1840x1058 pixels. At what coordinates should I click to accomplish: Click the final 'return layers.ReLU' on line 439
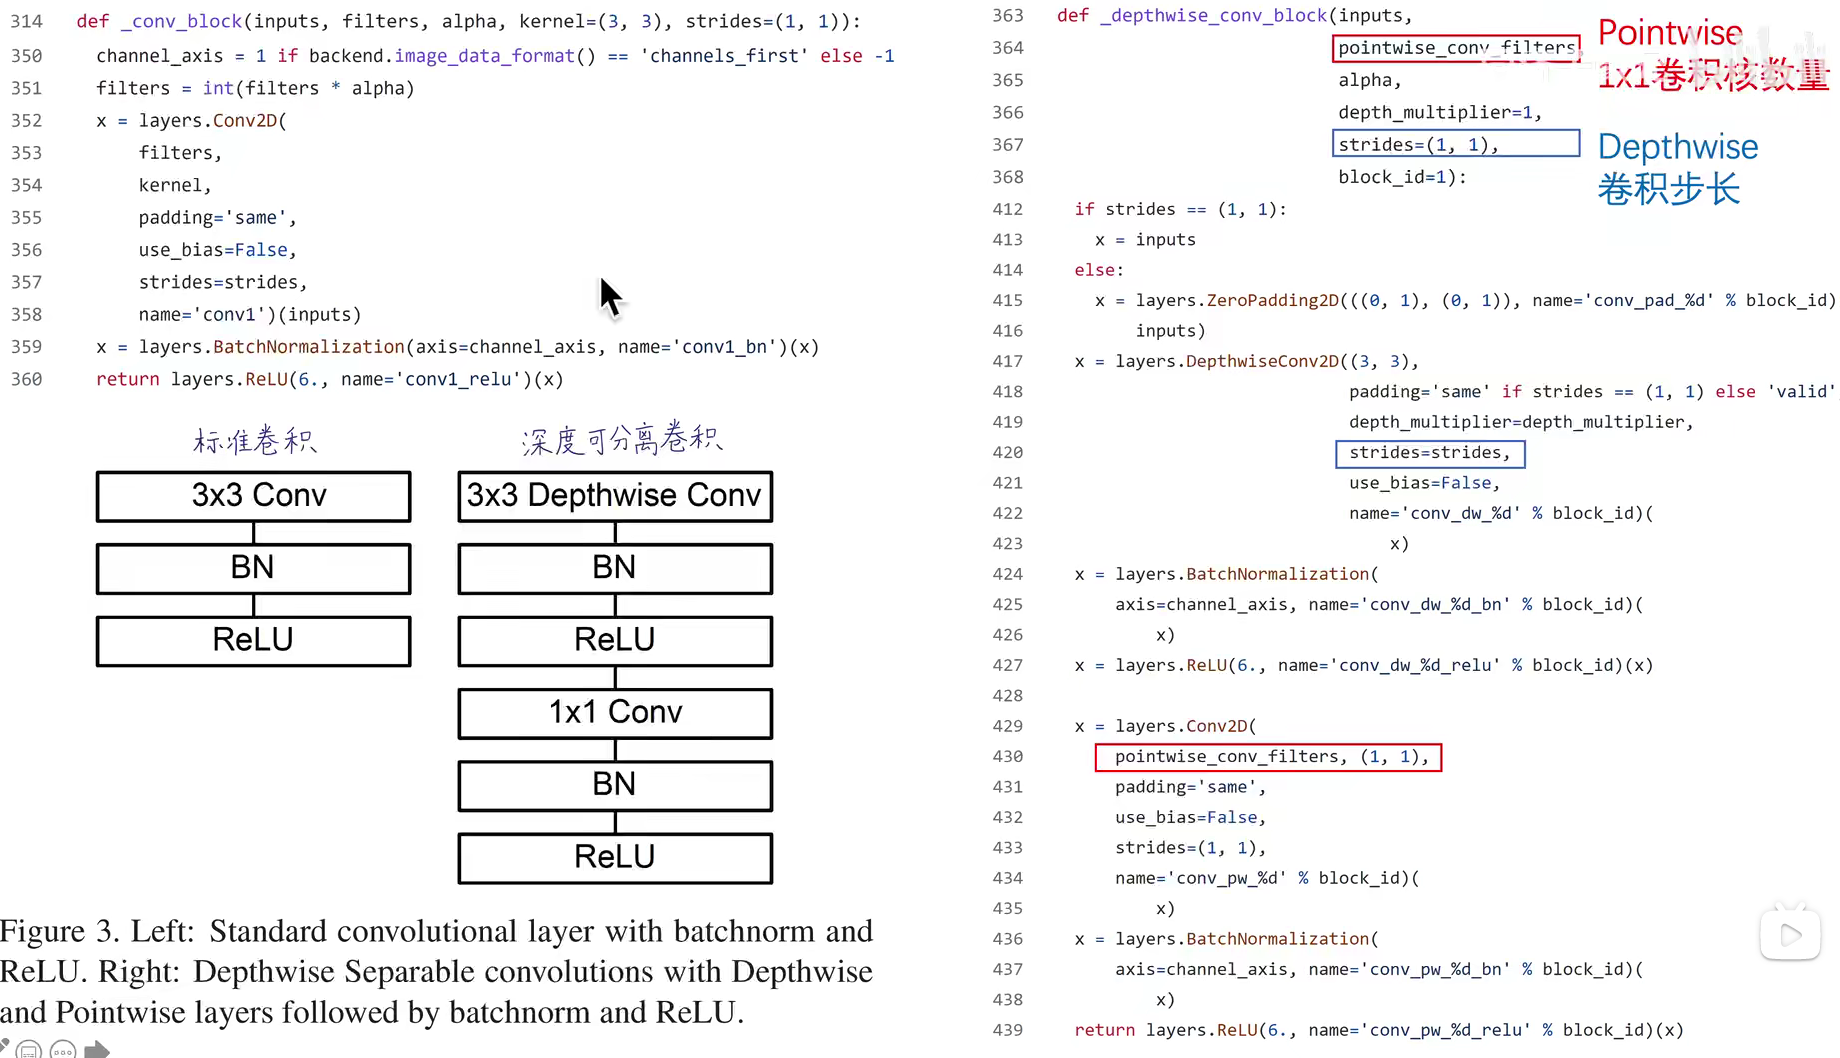tap(1166, 1030)
